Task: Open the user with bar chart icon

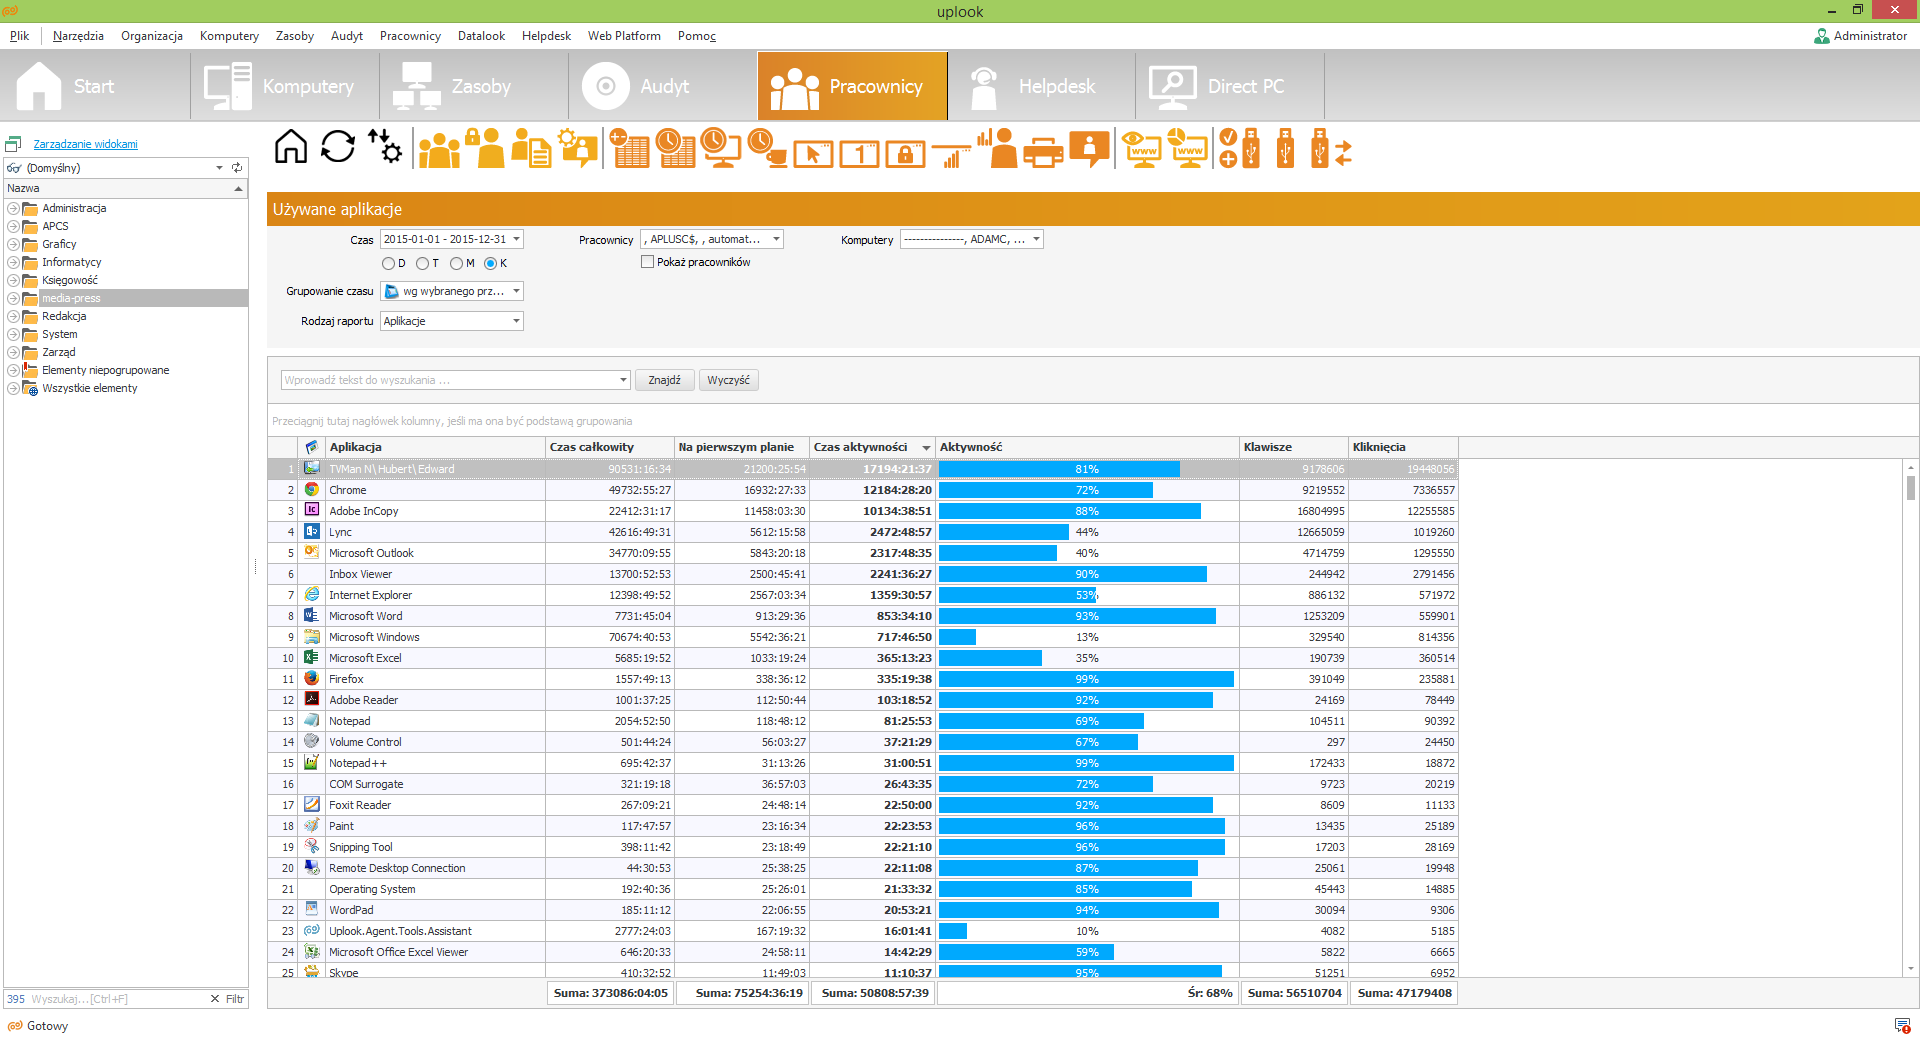Action: coord(997,148)
